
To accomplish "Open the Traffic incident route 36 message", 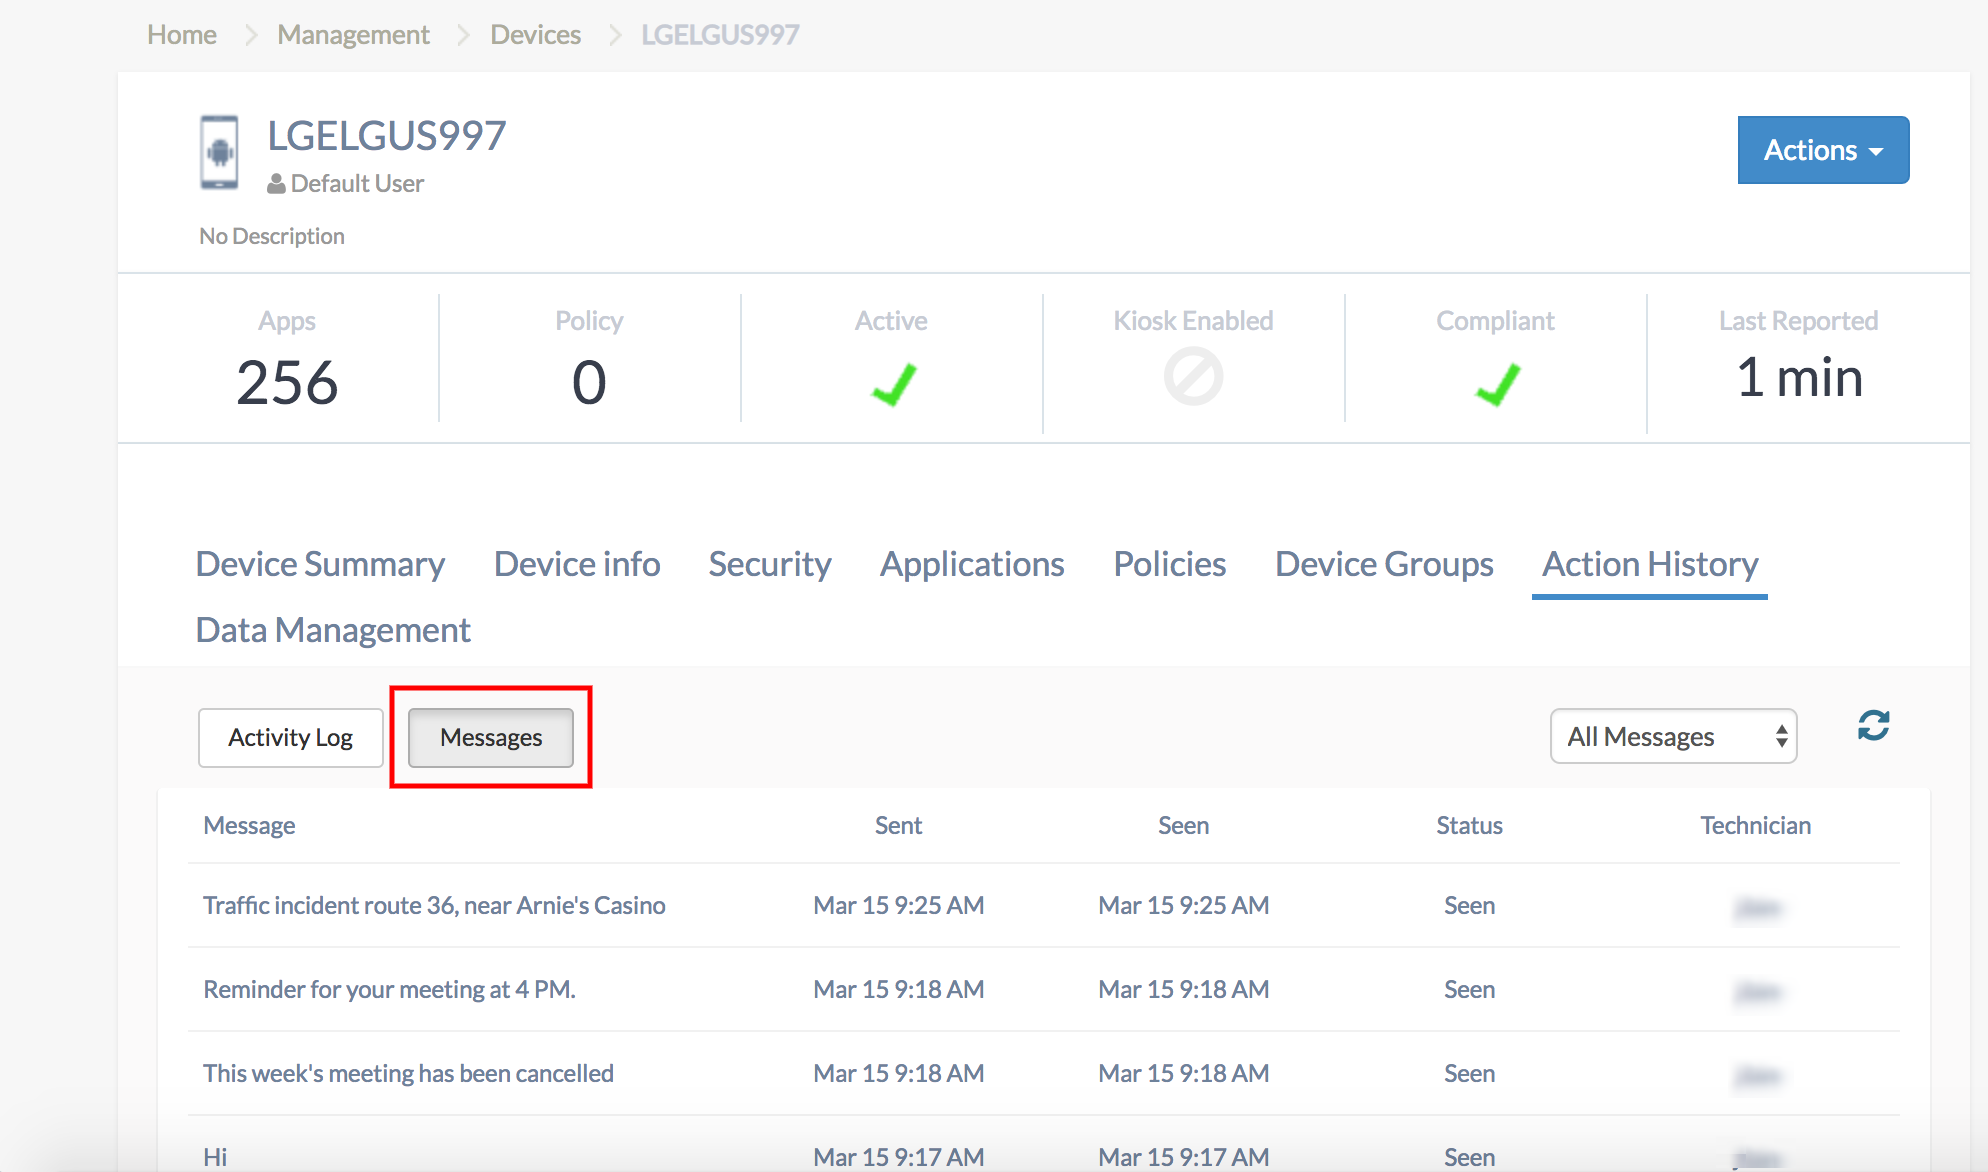I will (x=434, y=905).
